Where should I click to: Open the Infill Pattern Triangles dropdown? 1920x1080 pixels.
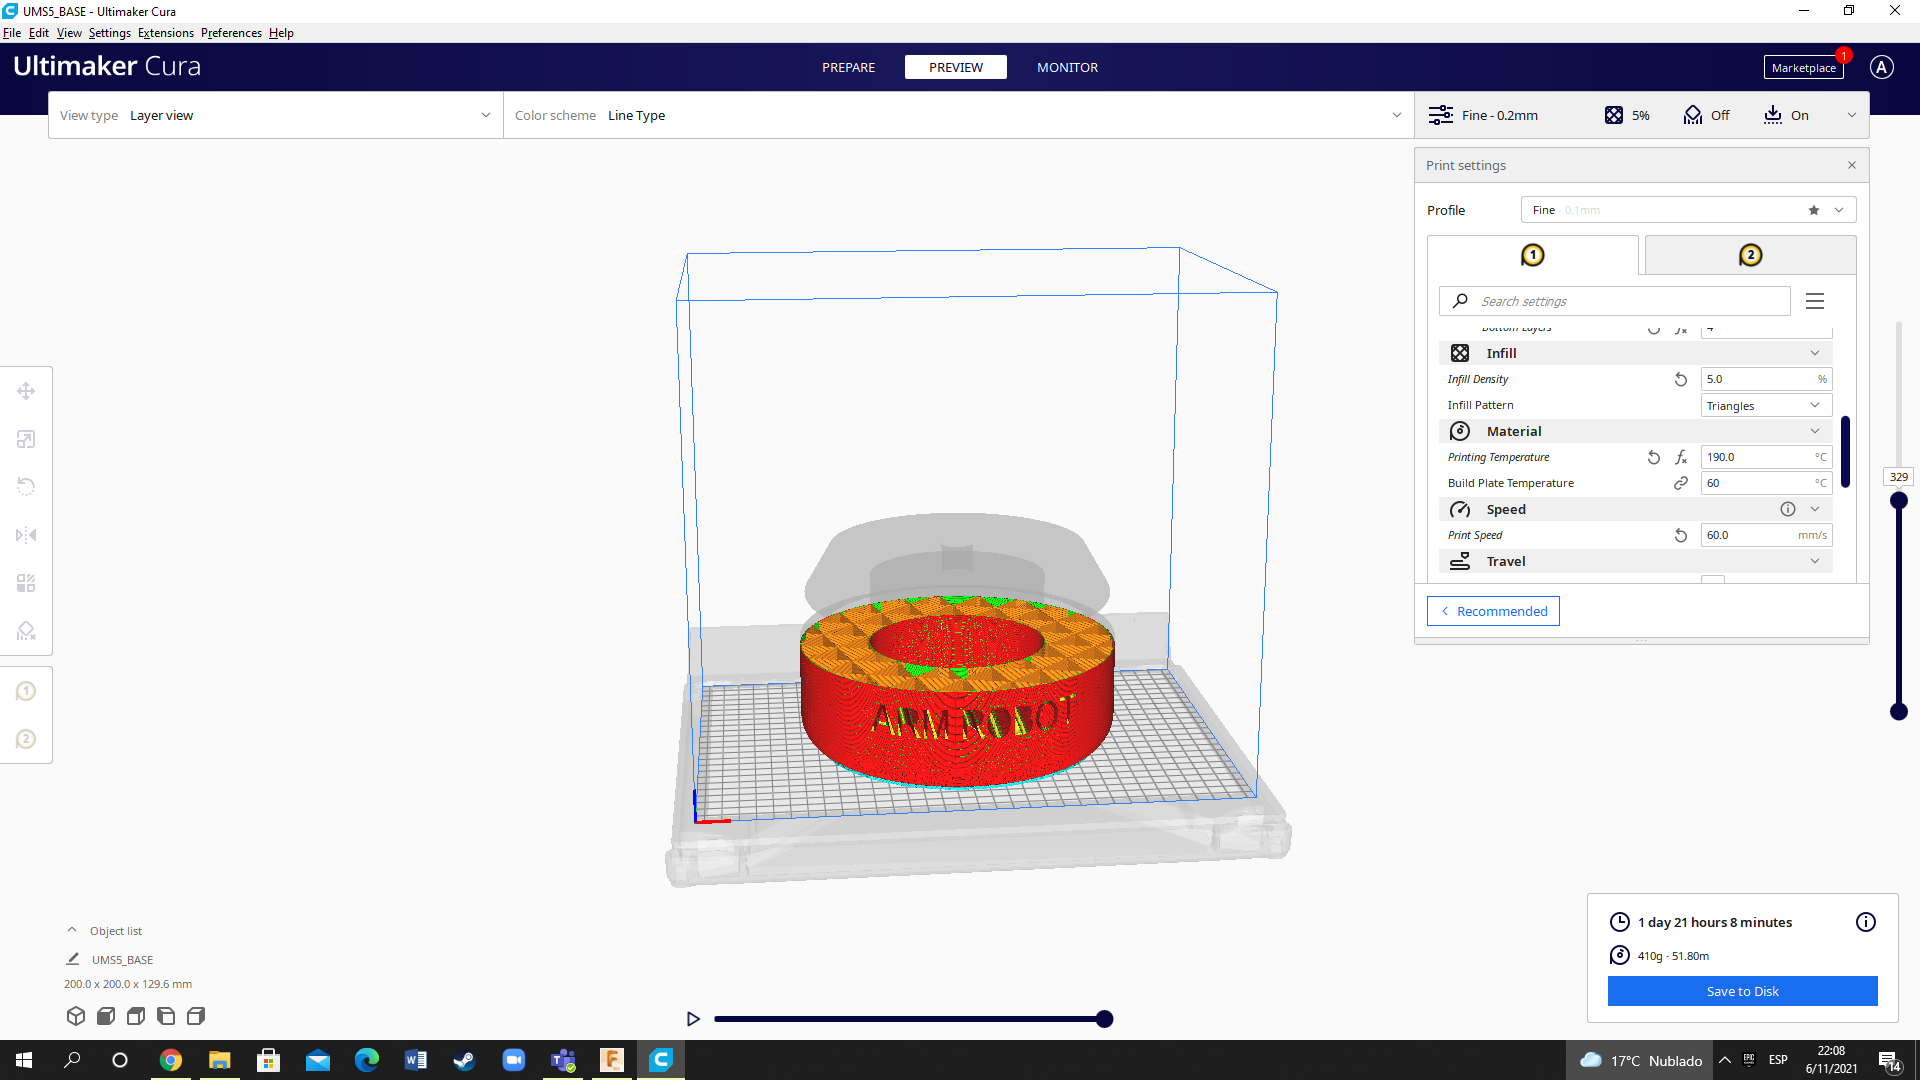1766,405
